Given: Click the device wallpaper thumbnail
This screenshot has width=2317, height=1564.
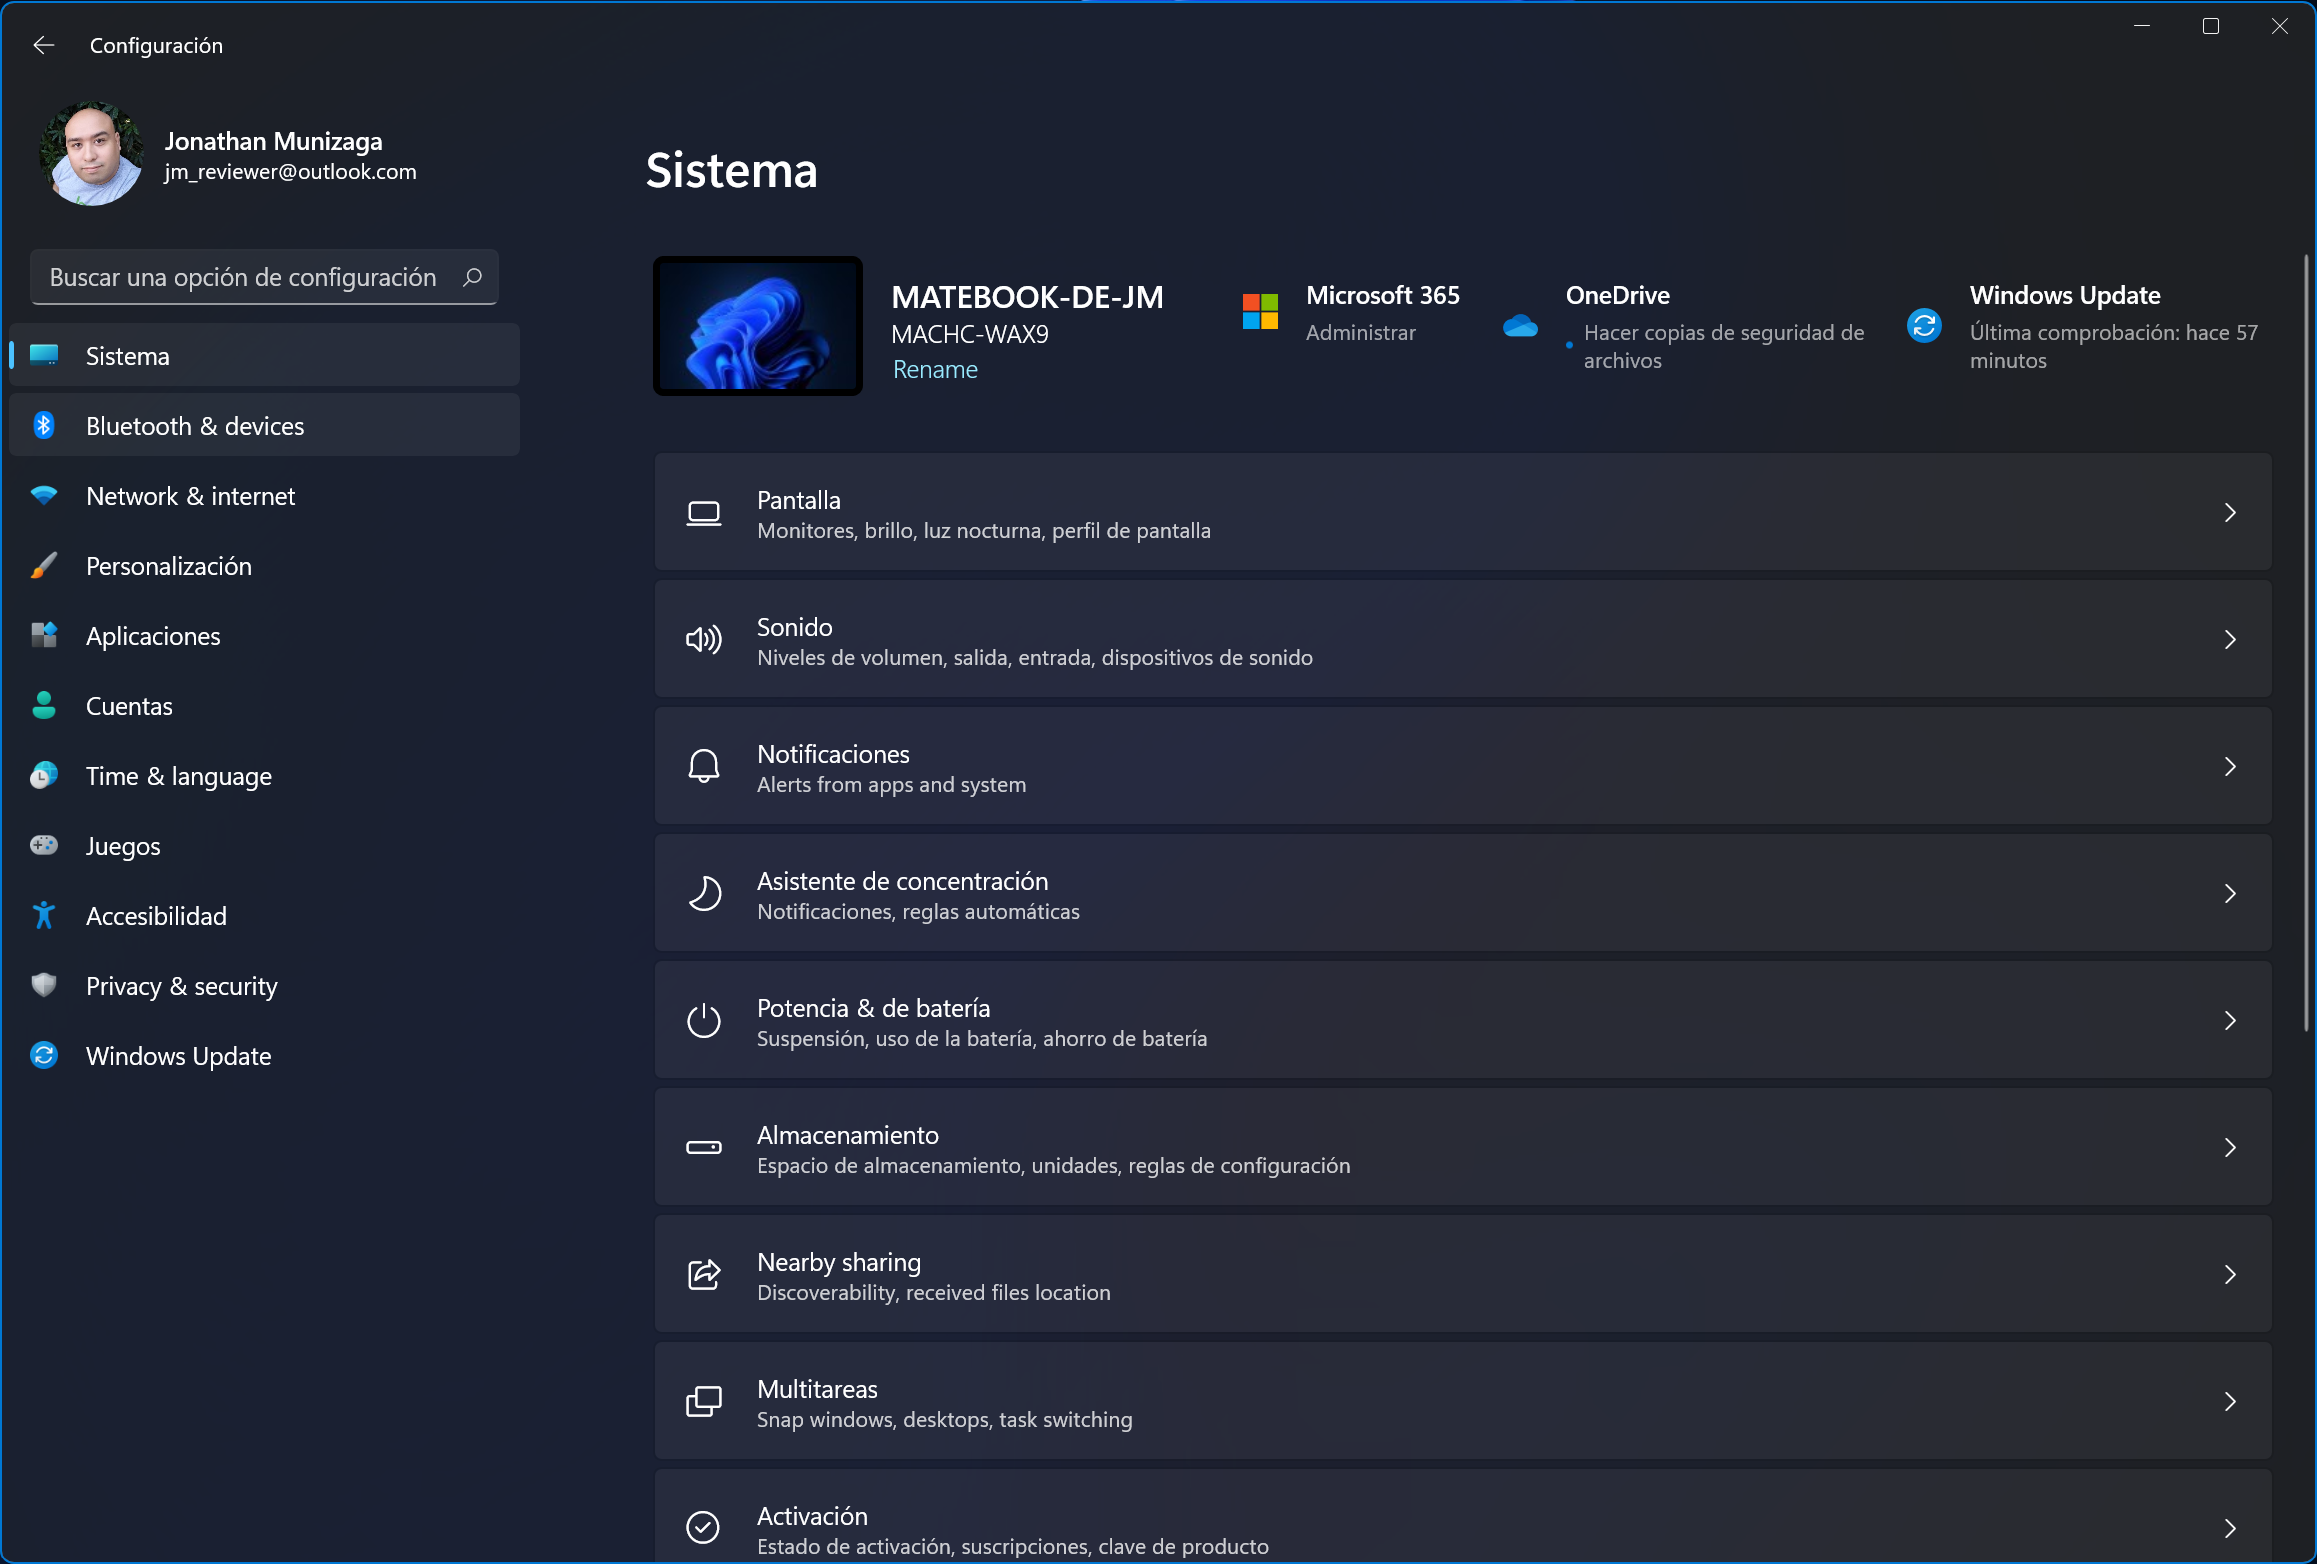Looking at the screenshot, I should pyautogui.click(x=758, y=326).
